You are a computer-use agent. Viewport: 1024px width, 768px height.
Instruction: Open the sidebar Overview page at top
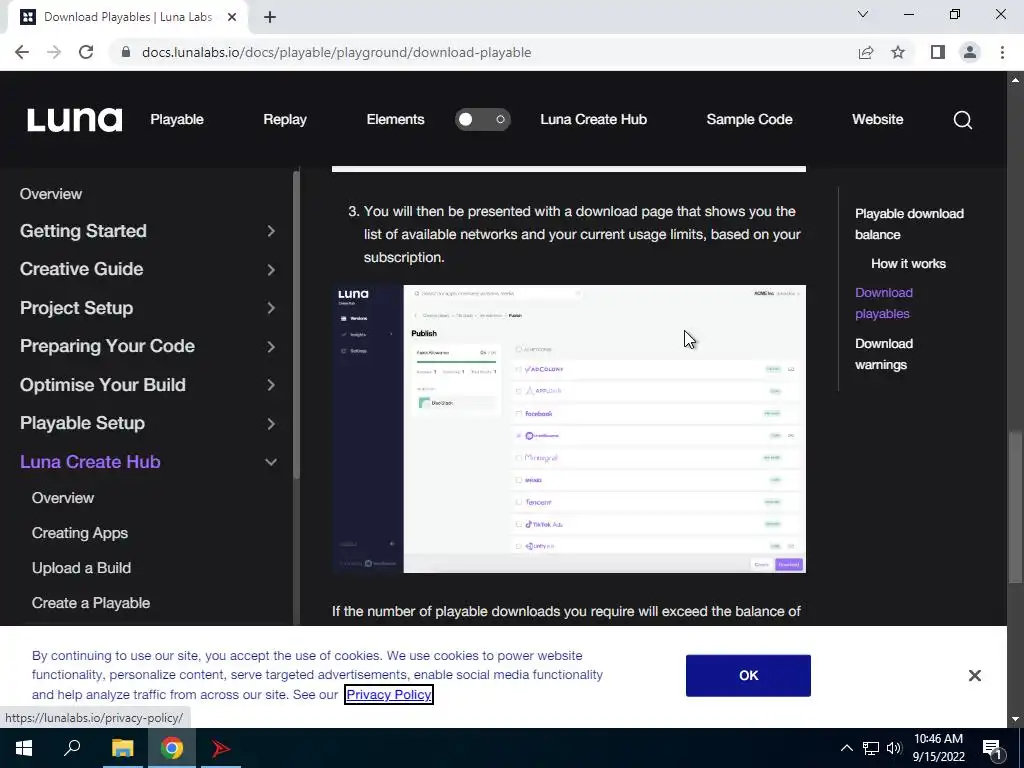[x=51, y=194]
